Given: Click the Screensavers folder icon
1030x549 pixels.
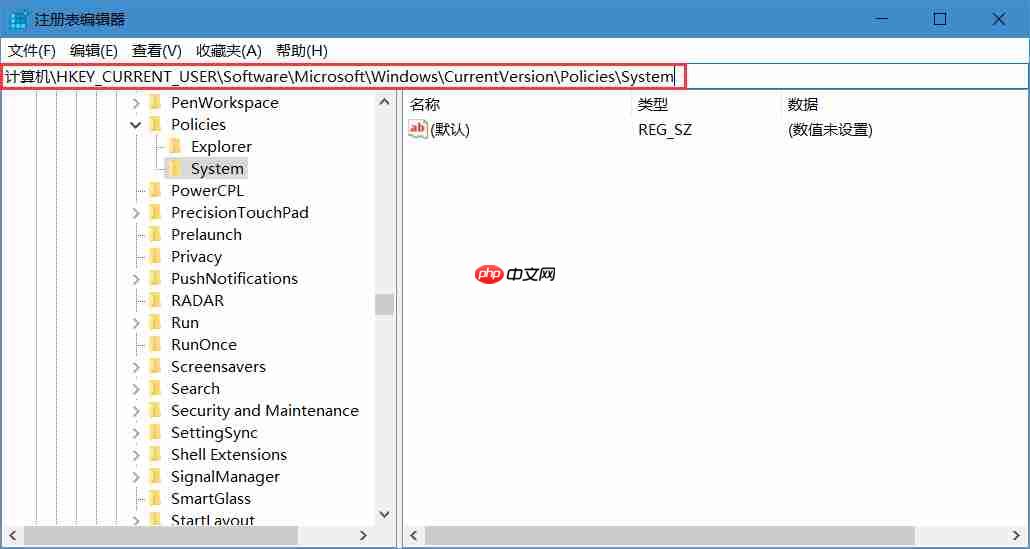Looking at the screenshot, I should (155, 366).
